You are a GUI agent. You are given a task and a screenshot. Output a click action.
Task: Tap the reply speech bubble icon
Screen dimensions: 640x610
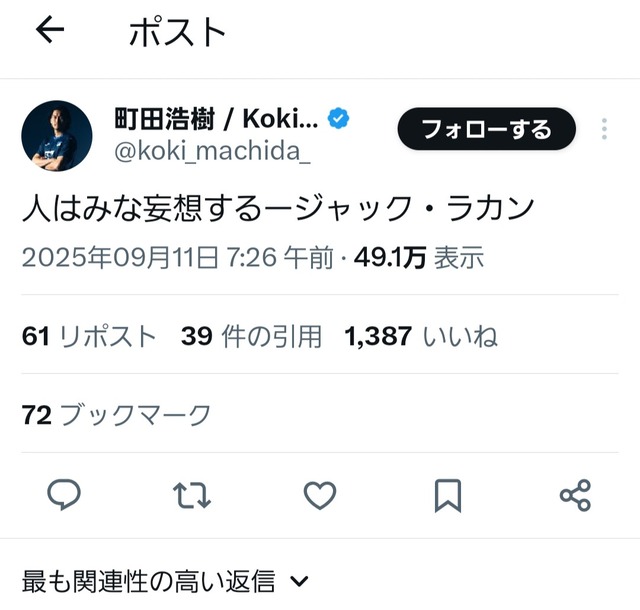pyautogui.click(x=64, y=494)
